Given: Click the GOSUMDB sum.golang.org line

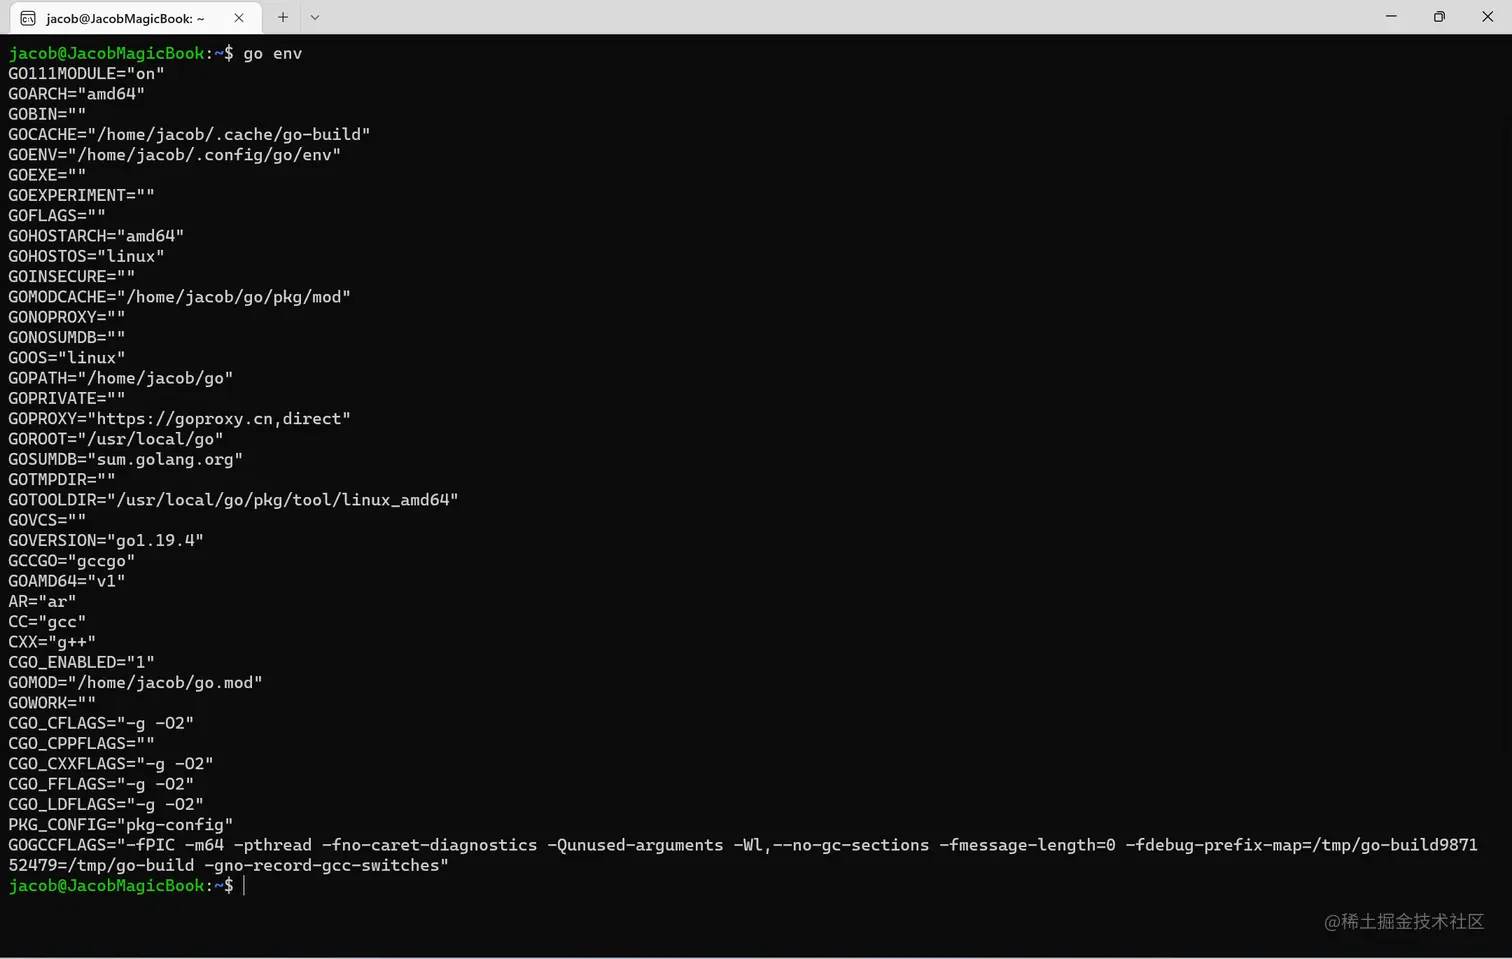Looking at the screenshot, I should [x=126, y=460].
